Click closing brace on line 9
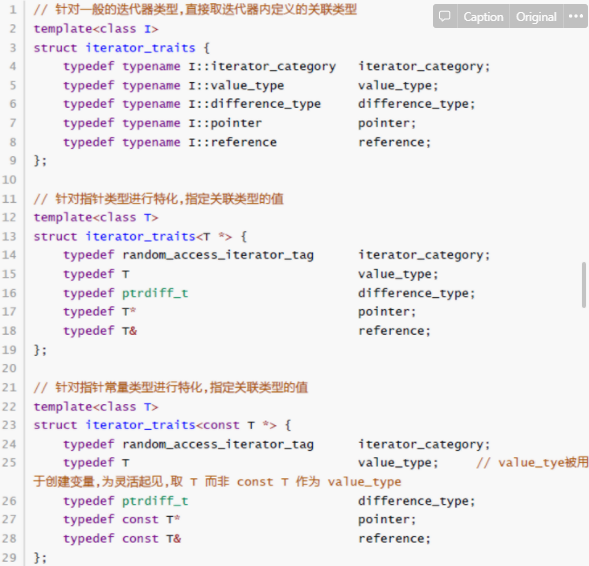The image size is (589, 566). (40, 161)
